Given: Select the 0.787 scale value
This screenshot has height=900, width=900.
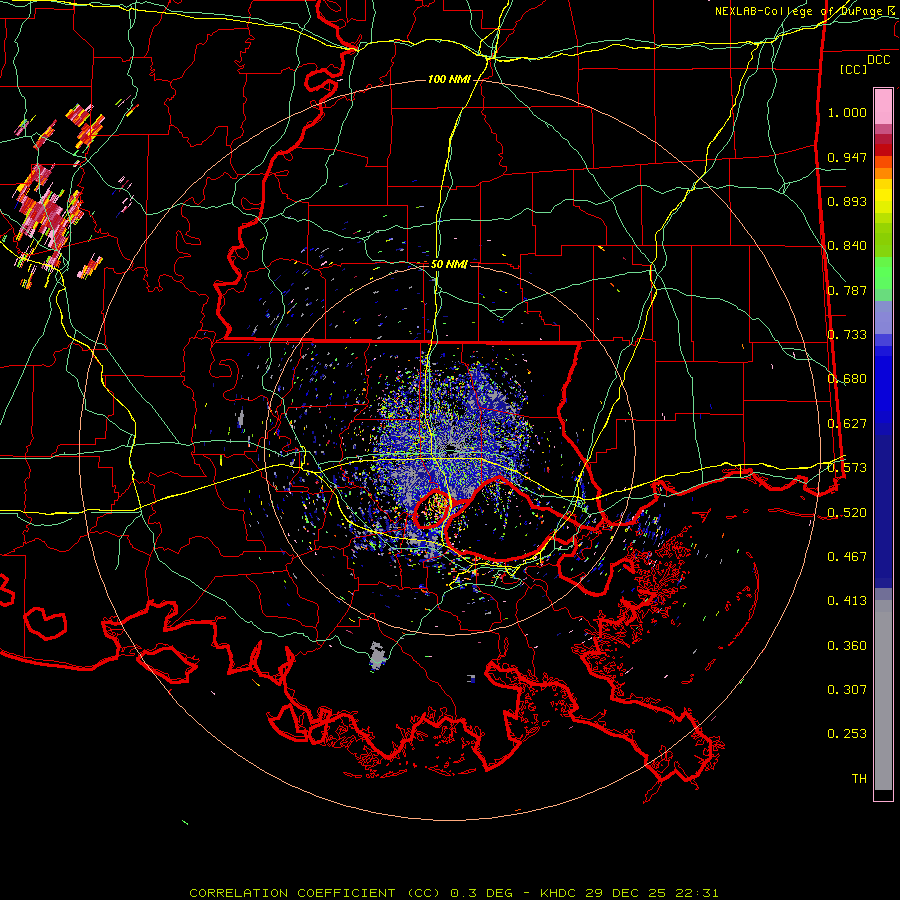Looking at the screenshot, I should 847,290.
